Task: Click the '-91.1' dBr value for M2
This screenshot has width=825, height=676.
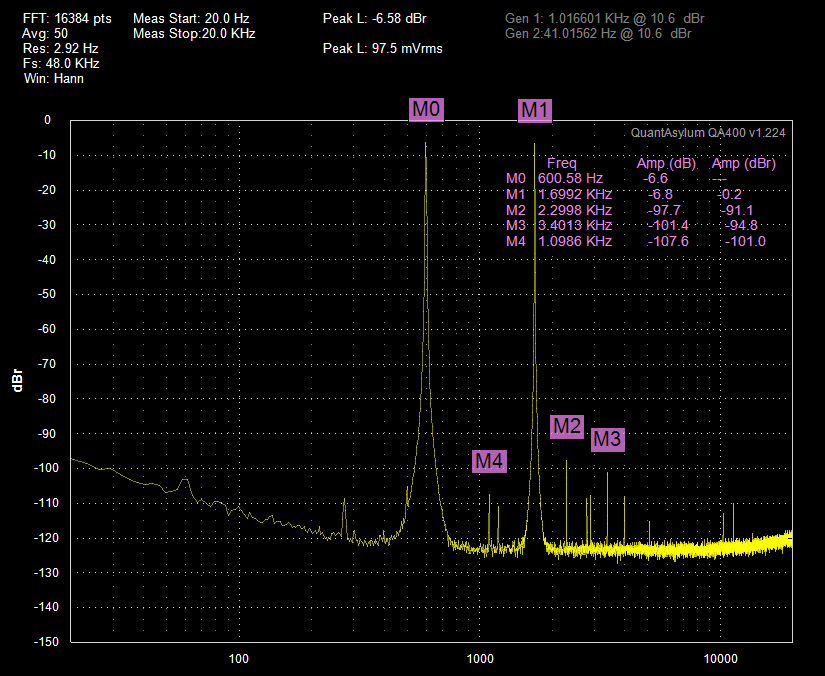Action: [x=737, y=210]
